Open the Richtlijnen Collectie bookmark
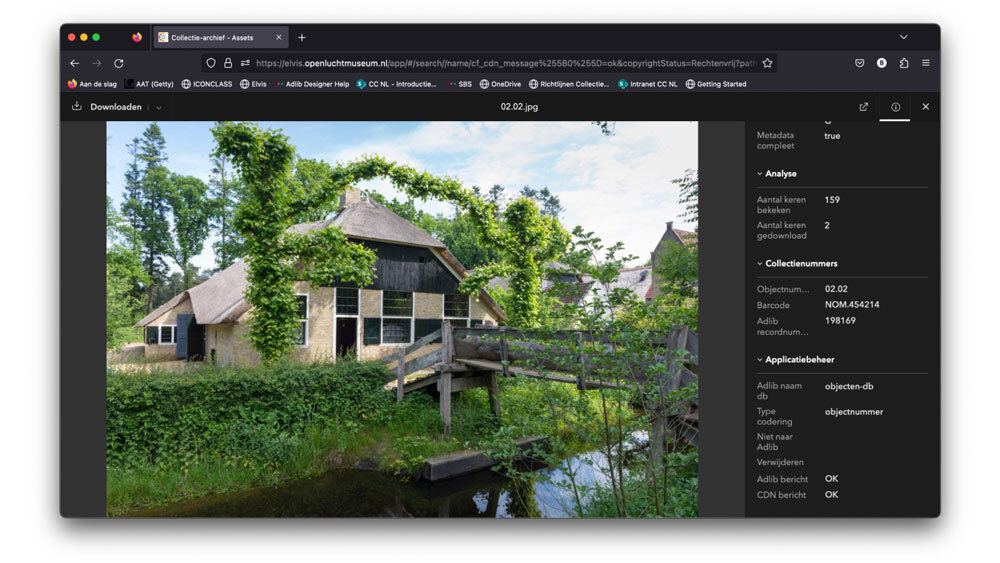 (569, 84)
